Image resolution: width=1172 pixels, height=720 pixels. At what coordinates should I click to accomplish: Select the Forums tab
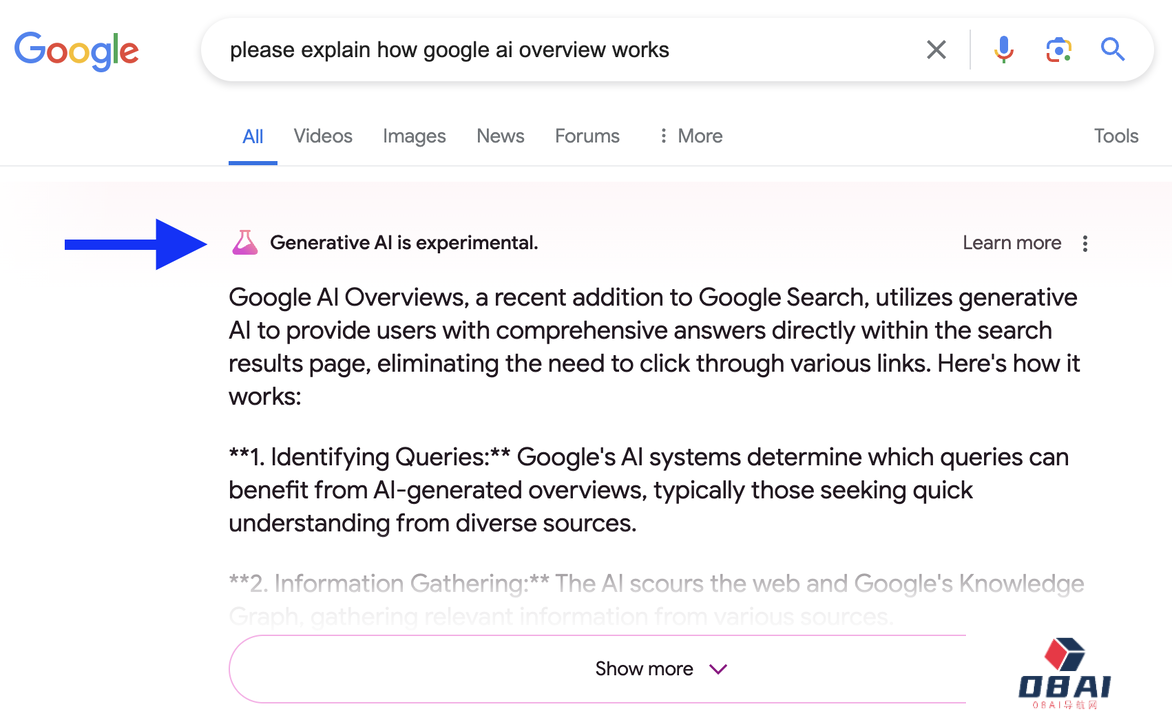(587, 136)
